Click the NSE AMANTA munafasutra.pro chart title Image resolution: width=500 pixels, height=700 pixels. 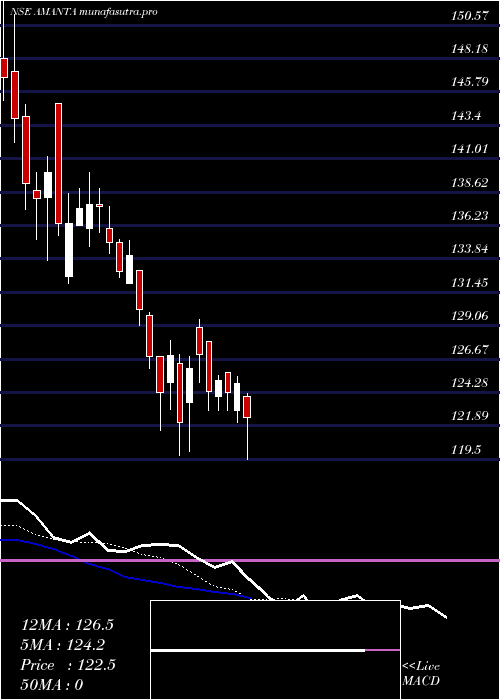coord(83,12)
